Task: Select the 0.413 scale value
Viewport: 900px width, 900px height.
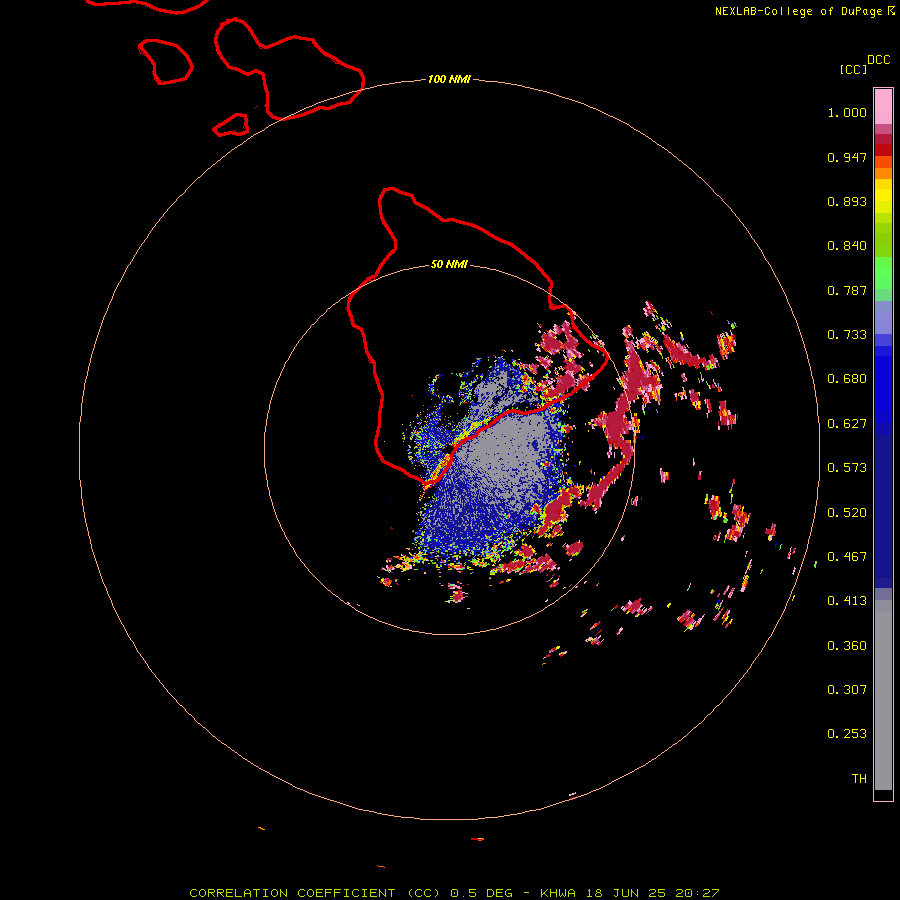Action: 847,601
